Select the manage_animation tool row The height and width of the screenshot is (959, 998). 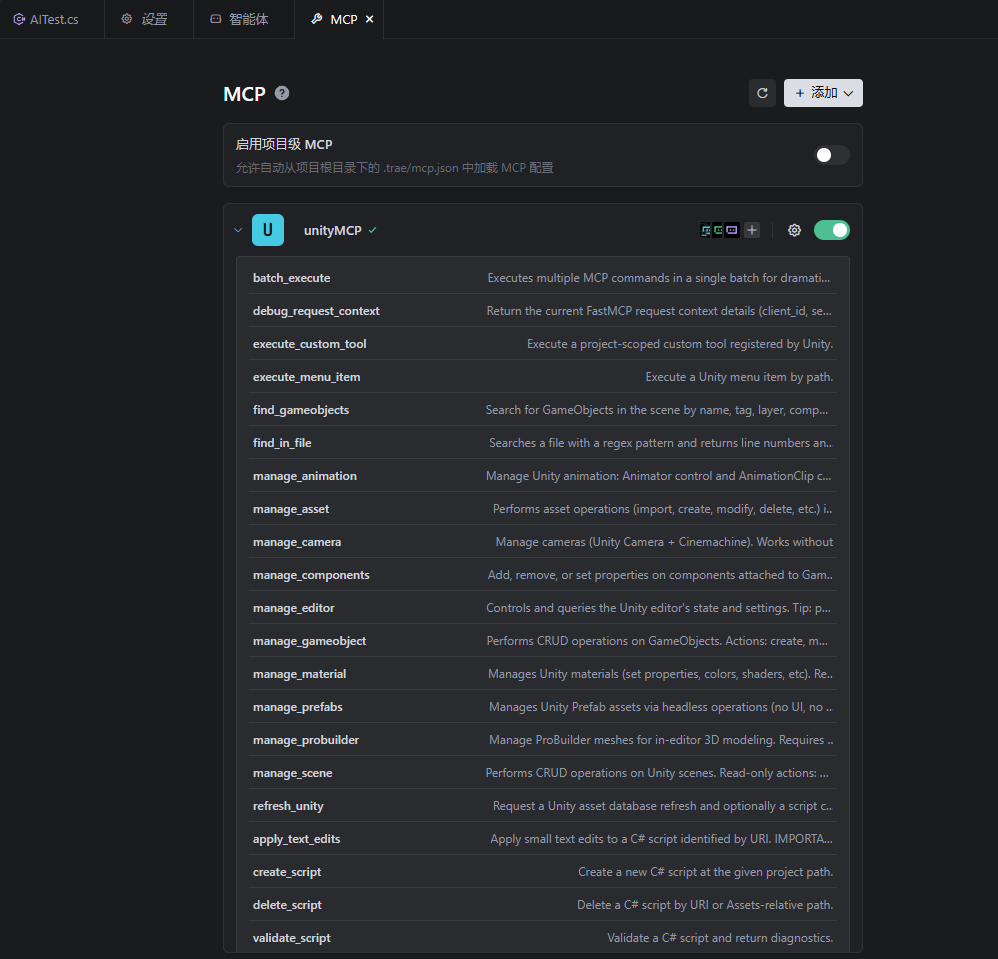tap(542, 477)
